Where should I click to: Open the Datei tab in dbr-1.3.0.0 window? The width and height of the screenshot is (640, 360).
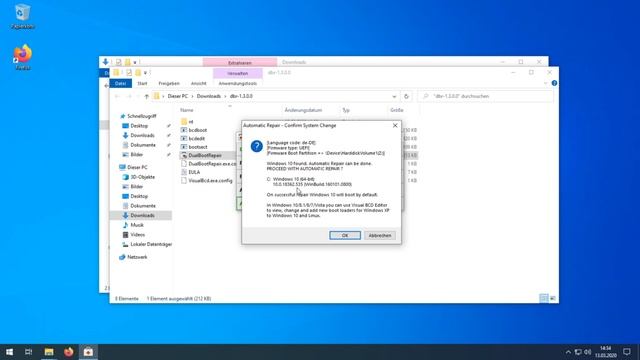pyautogui.click(x=120, y=84)
